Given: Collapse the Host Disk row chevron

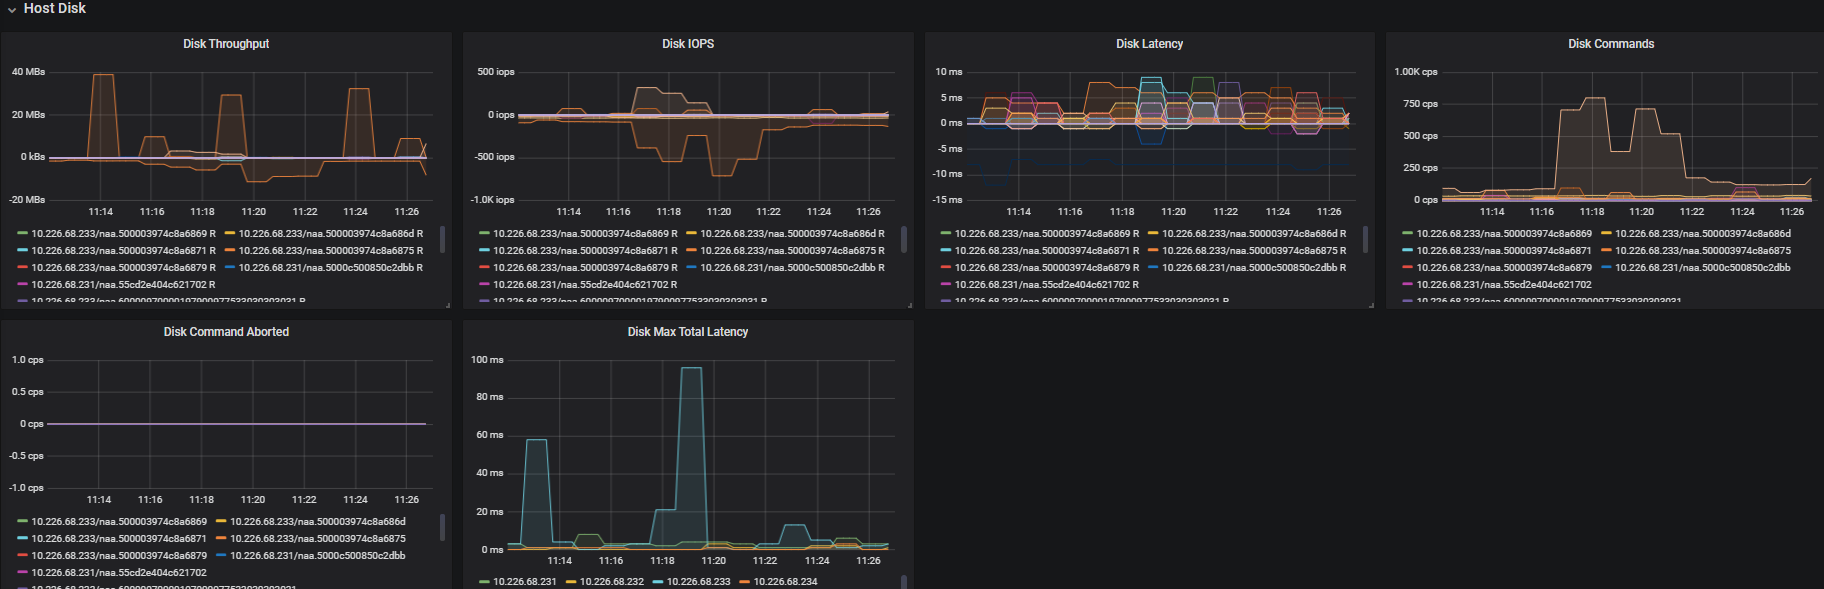Looking at the screenshot, I should point(12,9).
